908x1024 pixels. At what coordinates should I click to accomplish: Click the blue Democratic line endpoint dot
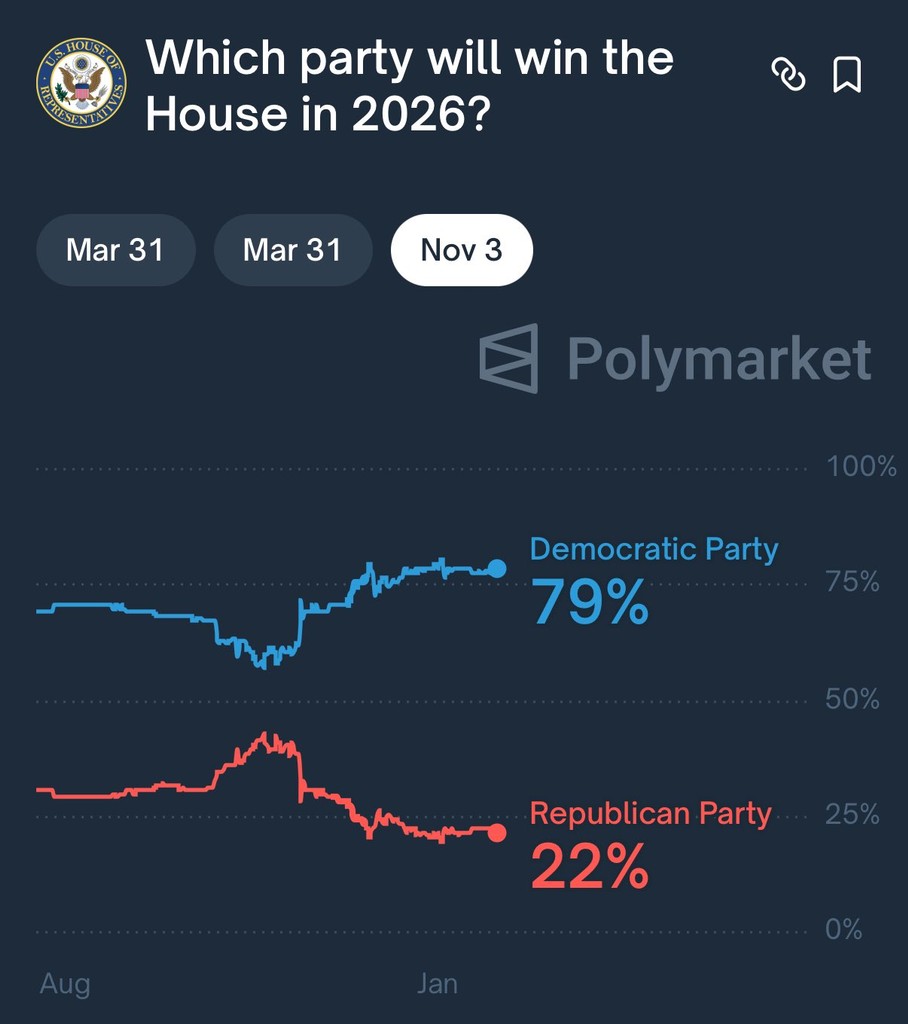[x=497, y=569]
